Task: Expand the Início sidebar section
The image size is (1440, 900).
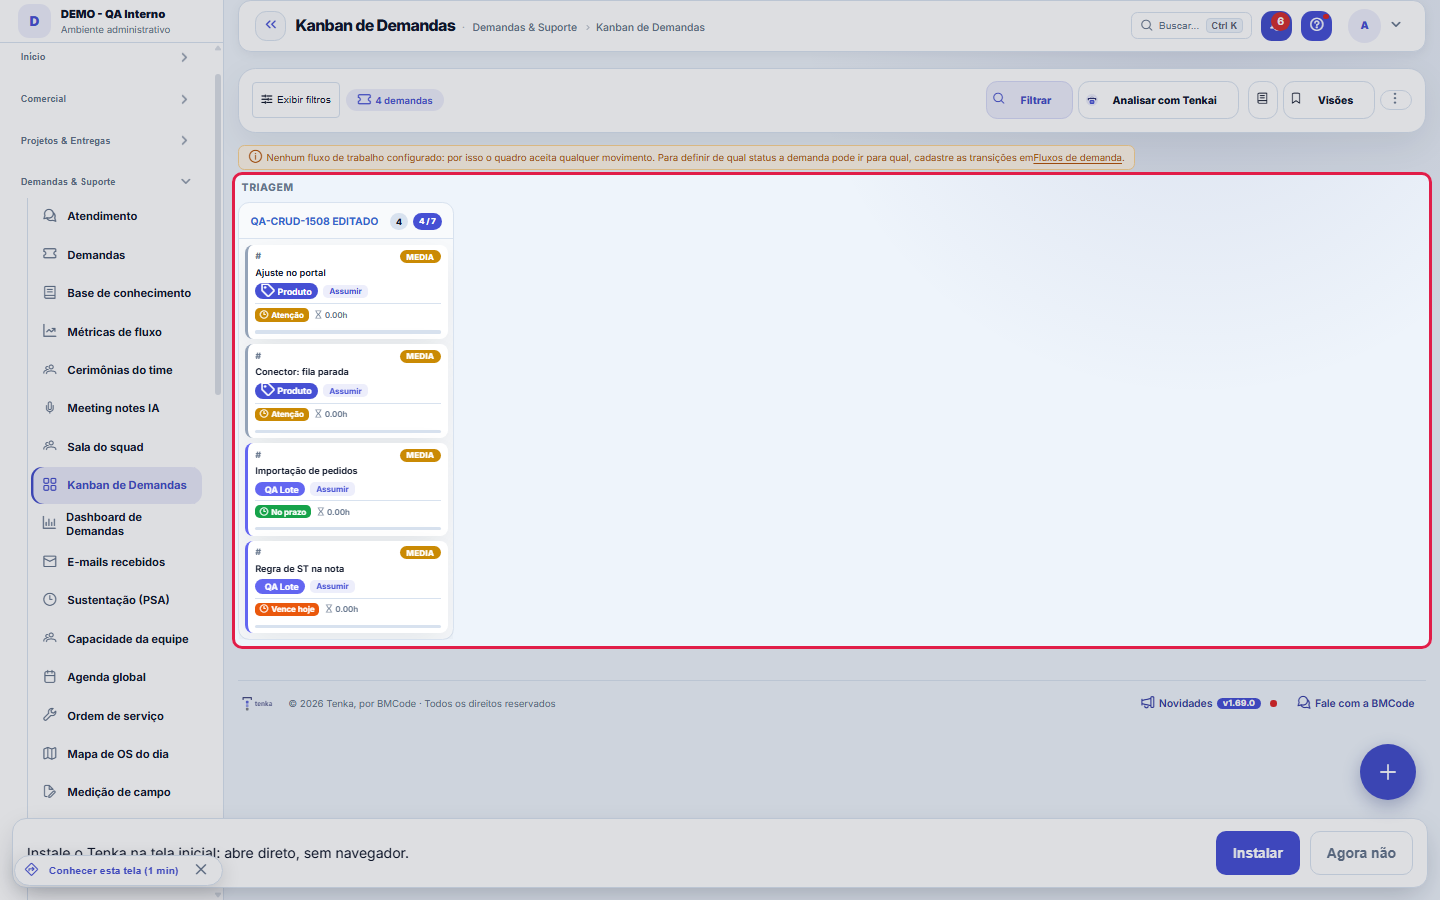Action: click(105, 57)
